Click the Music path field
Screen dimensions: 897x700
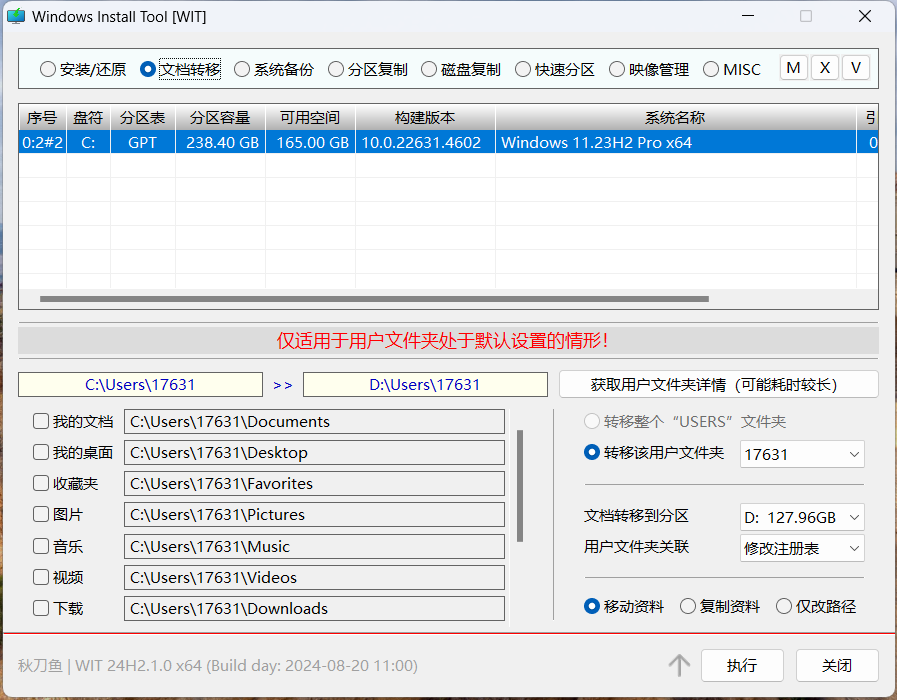coord(314,546)
